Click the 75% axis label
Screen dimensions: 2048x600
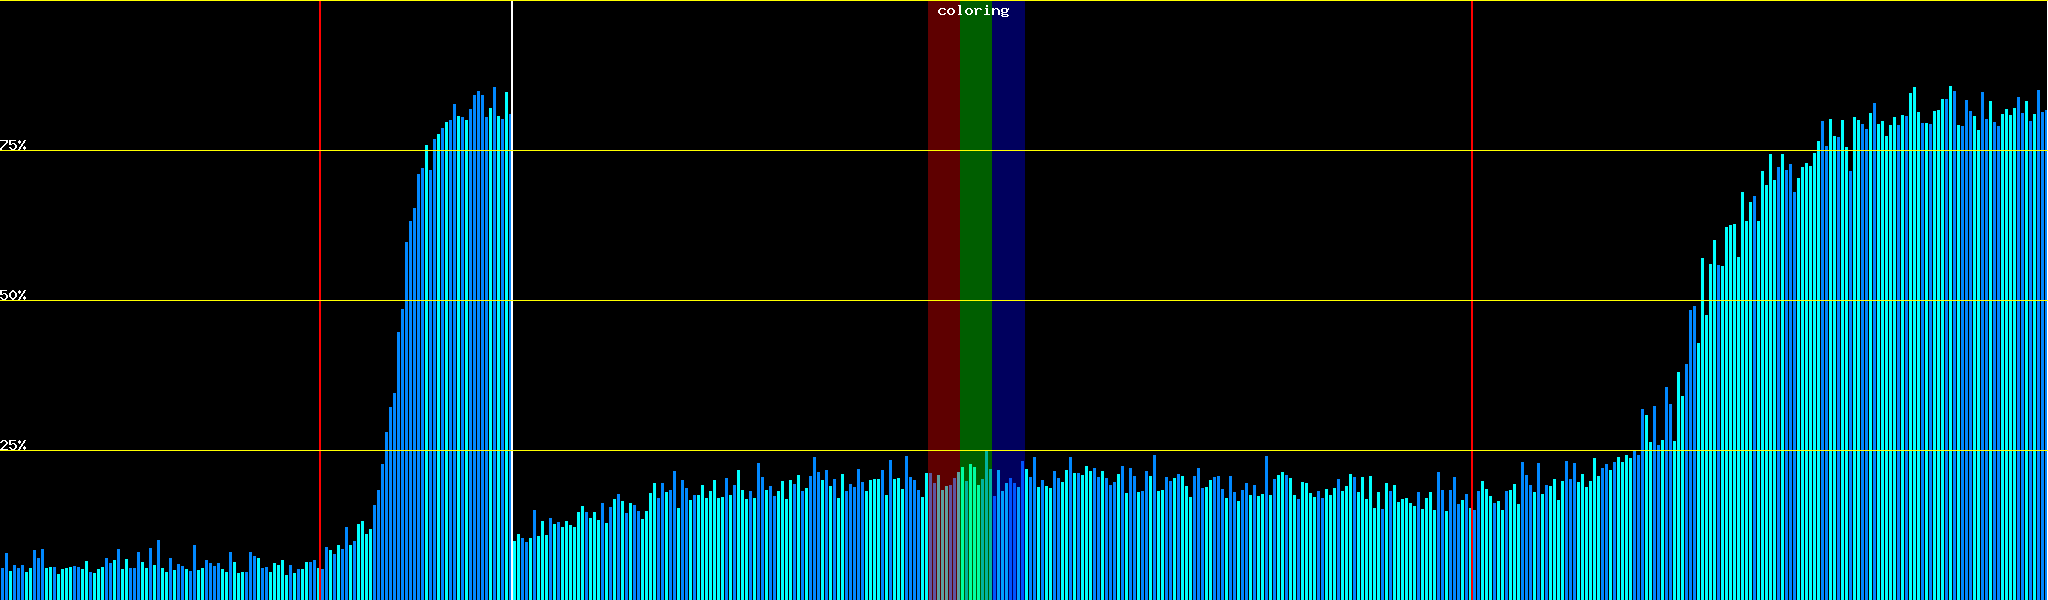(x=13, y=145)
